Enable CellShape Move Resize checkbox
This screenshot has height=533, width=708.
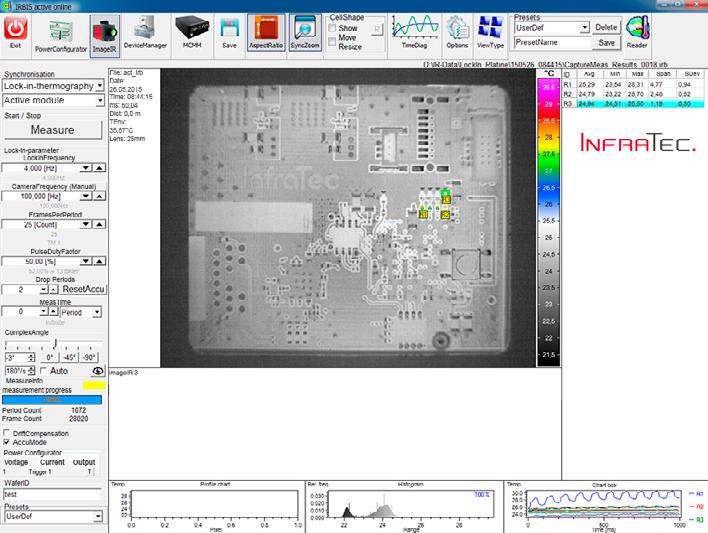pyautogui.click(x=332, y=42)
